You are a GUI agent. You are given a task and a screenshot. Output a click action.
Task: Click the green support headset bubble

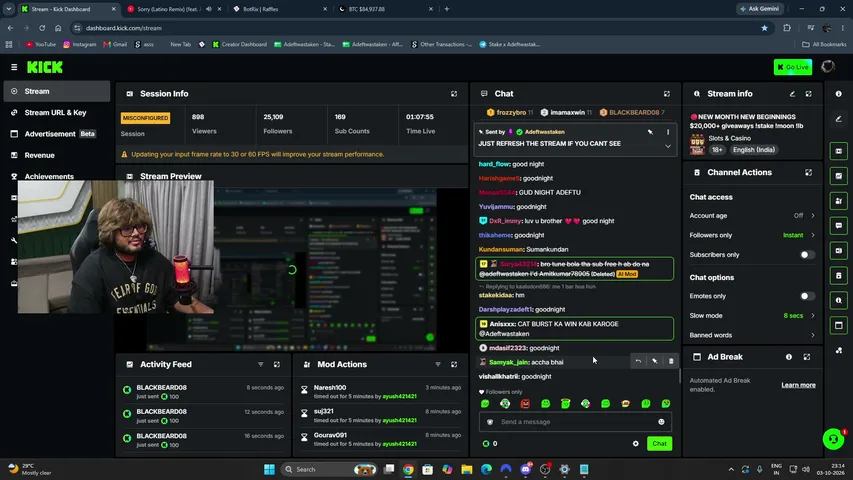833,439
